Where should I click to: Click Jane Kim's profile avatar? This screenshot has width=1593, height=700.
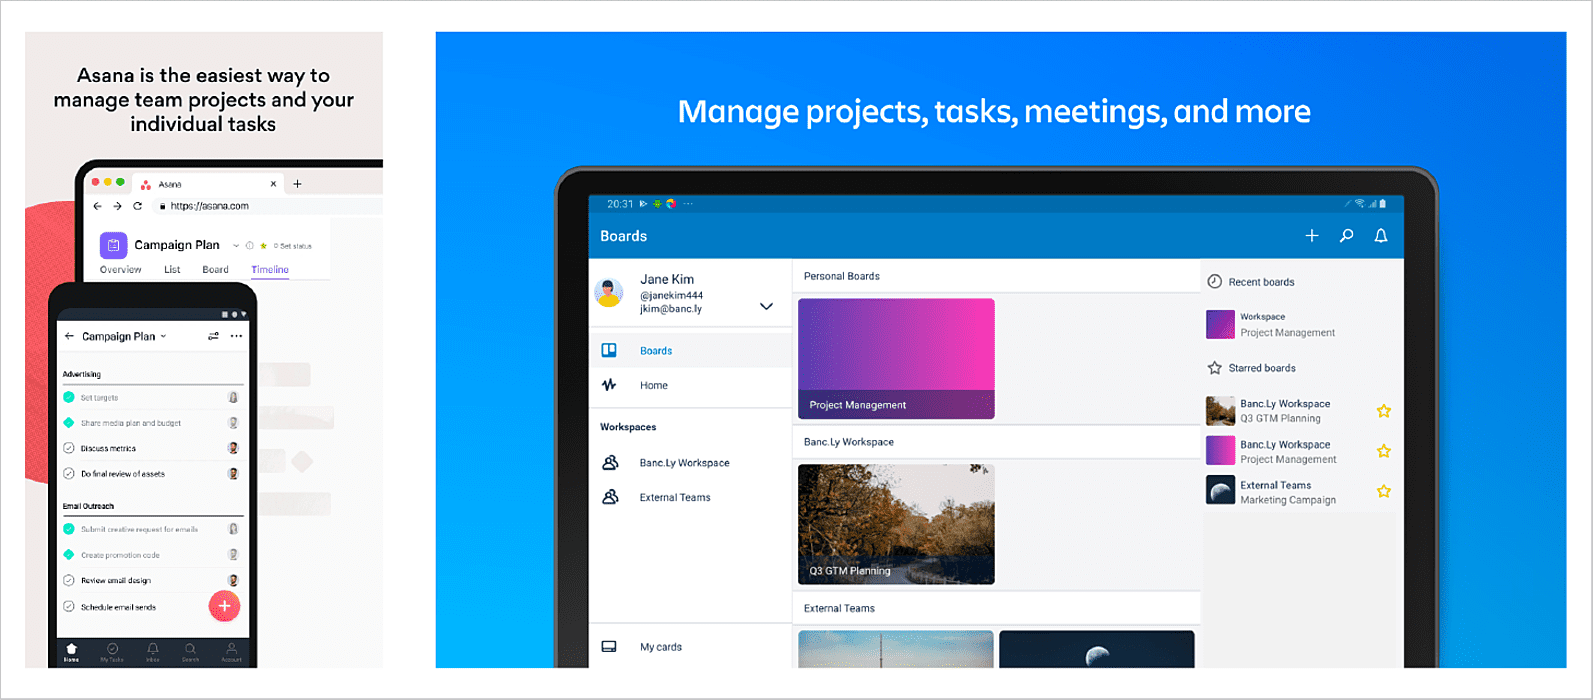609,294
